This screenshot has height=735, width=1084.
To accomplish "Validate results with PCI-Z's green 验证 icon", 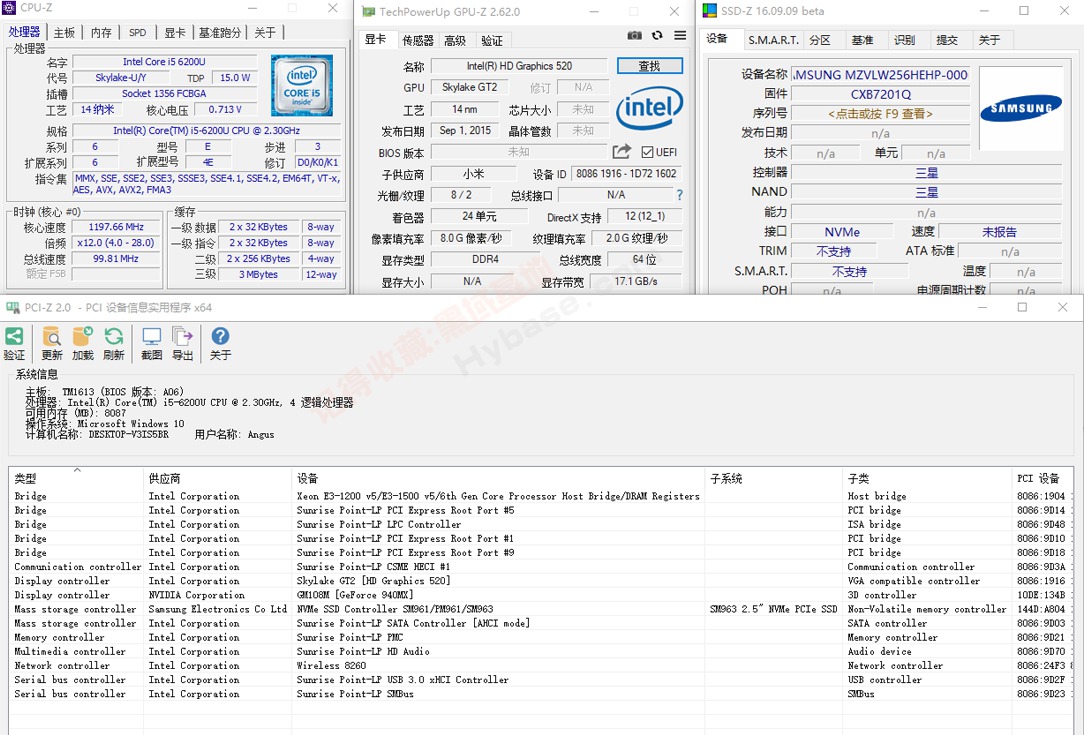I will tap(15, 338).
